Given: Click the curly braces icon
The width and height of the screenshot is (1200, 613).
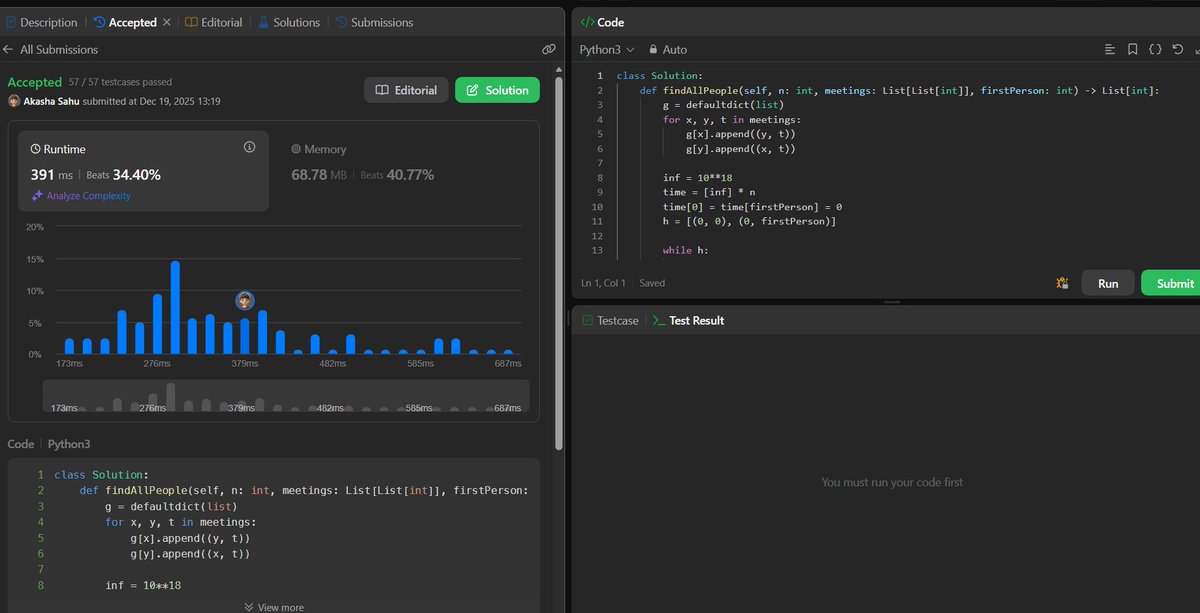Looking at the screenshot, I should coord(1155,49).
